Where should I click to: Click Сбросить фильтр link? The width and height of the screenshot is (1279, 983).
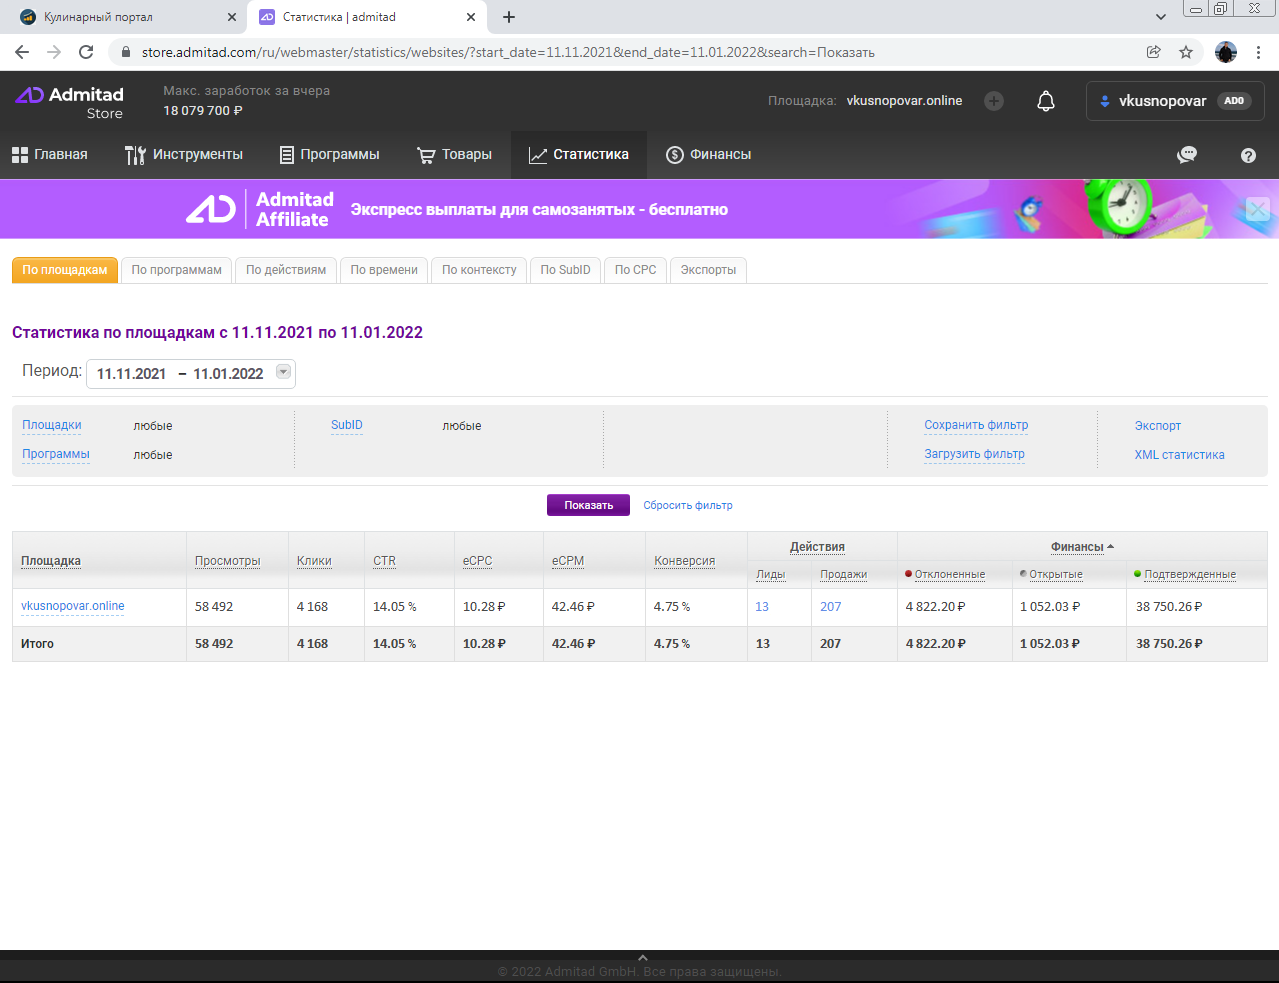688,506
